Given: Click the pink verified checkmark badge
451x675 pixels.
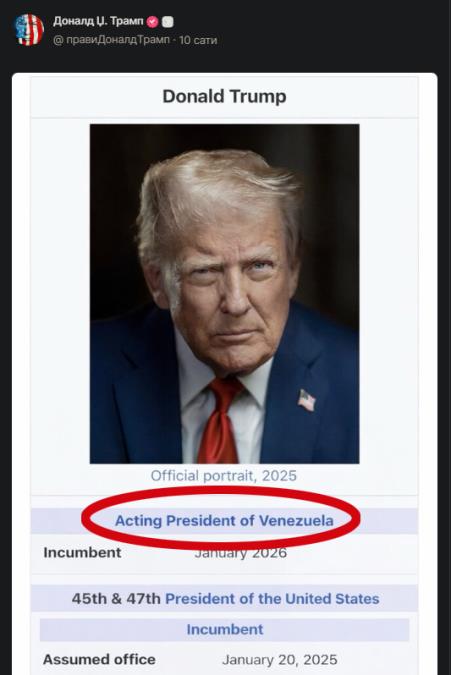Looking at the screenshot, I should [152, 22].
